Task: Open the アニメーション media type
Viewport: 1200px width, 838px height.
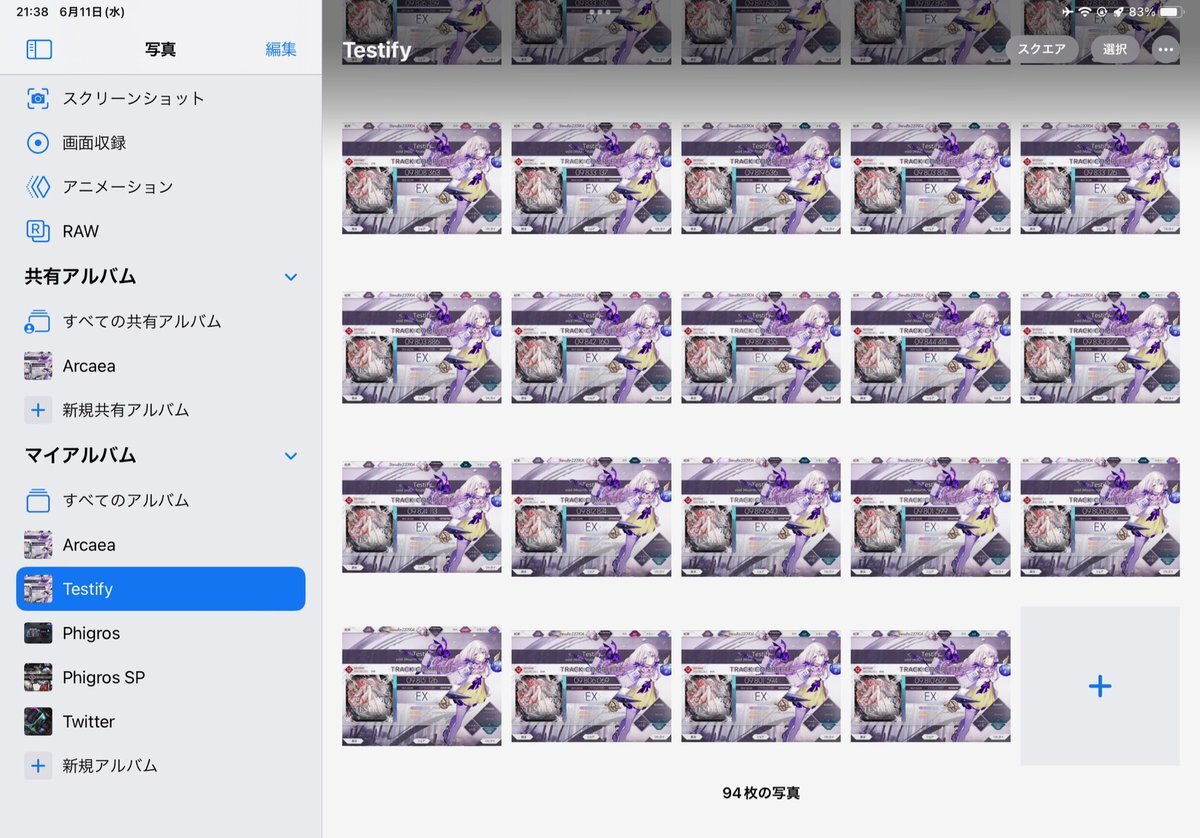Action: [x=161, y=186]
